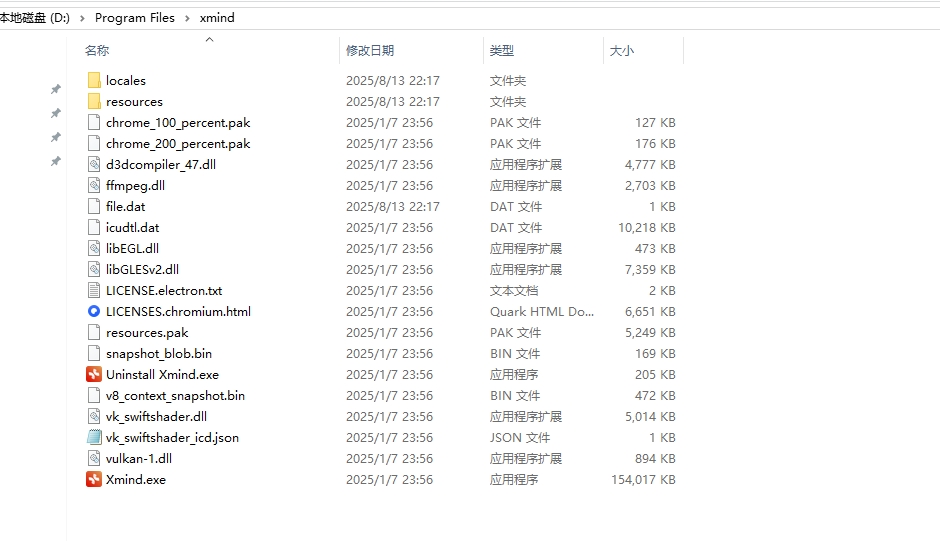Click the ffmpeg.dll file icon
Screen dimensions: 940x541
(x=94, y=185)
